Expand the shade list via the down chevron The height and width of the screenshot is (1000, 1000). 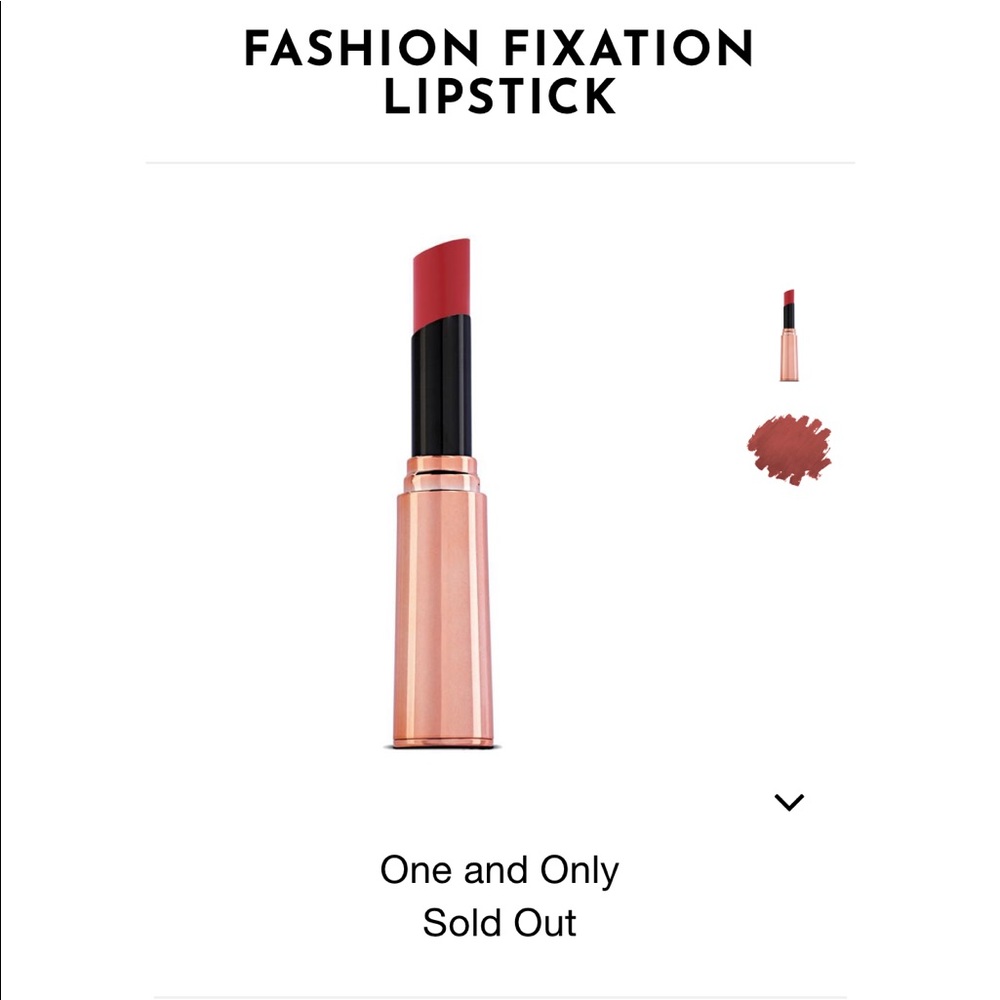tap(788, 800)
